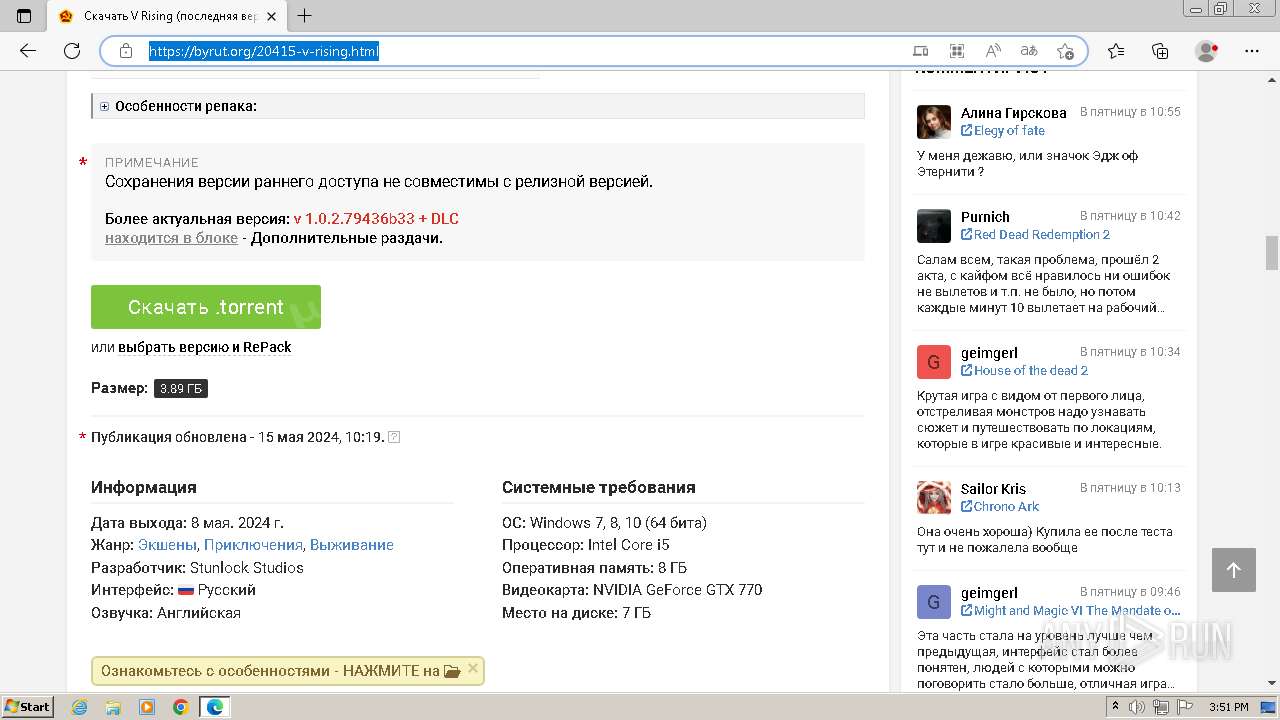The image size is (1280, 720).
Task: Click the browser Back arrow
Action: 28,51
